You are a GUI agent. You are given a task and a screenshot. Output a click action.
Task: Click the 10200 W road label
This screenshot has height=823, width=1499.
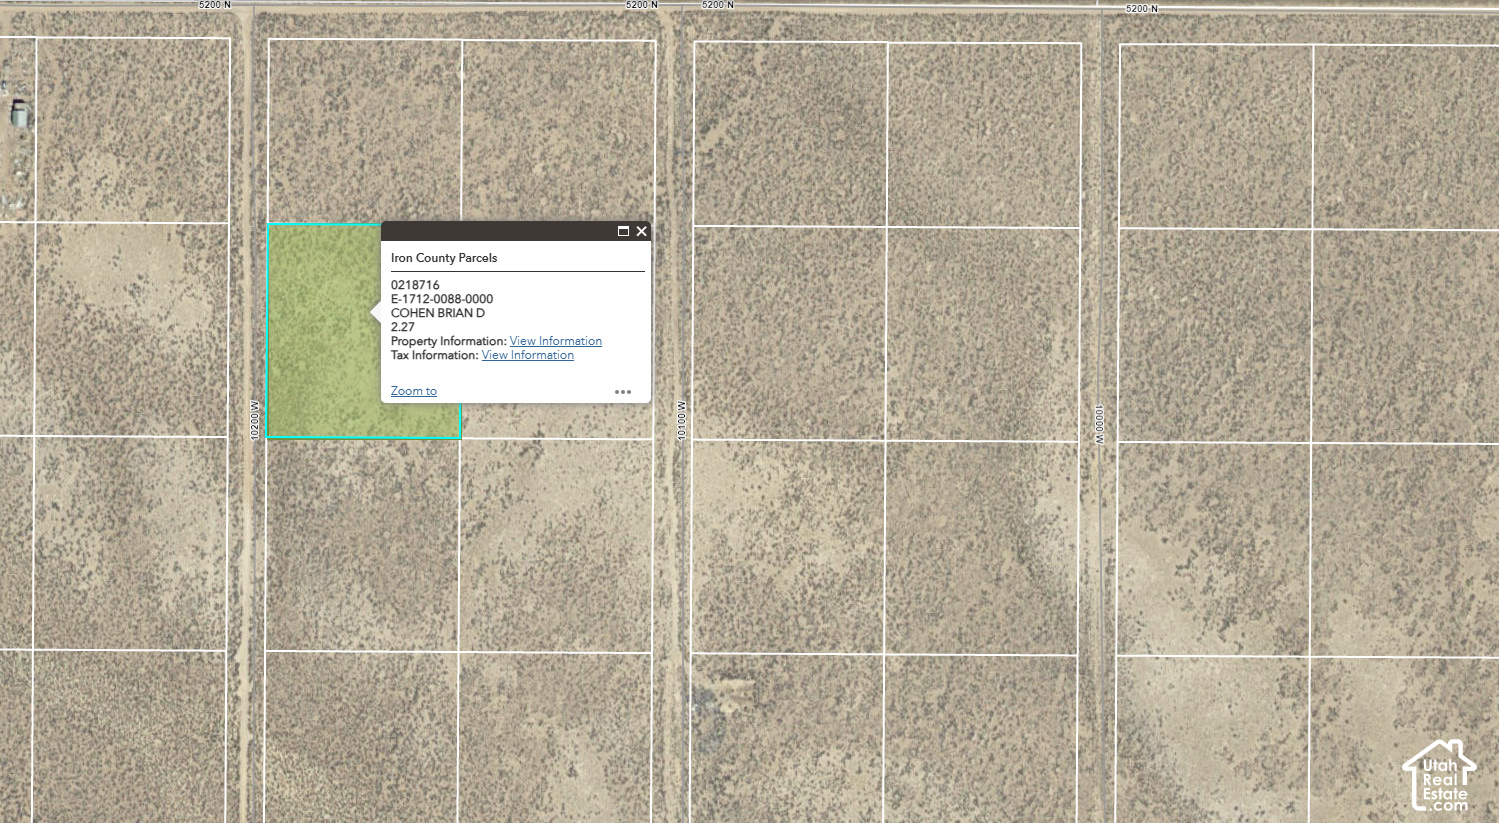(255, 420)
